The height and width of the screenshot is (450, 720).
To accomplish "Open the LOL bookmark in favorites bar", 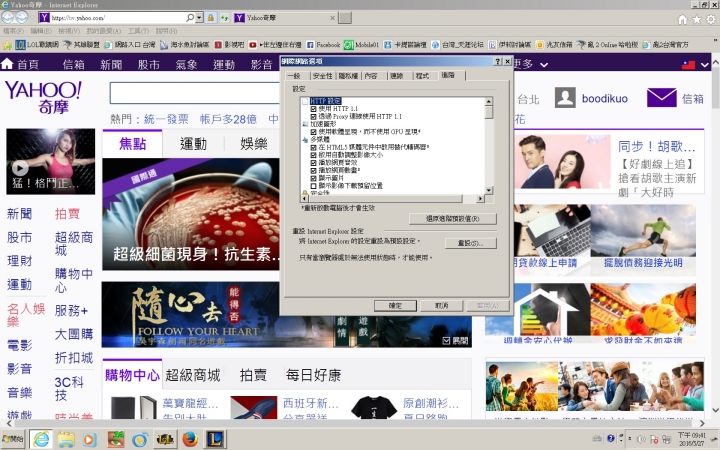I will 37,45.
